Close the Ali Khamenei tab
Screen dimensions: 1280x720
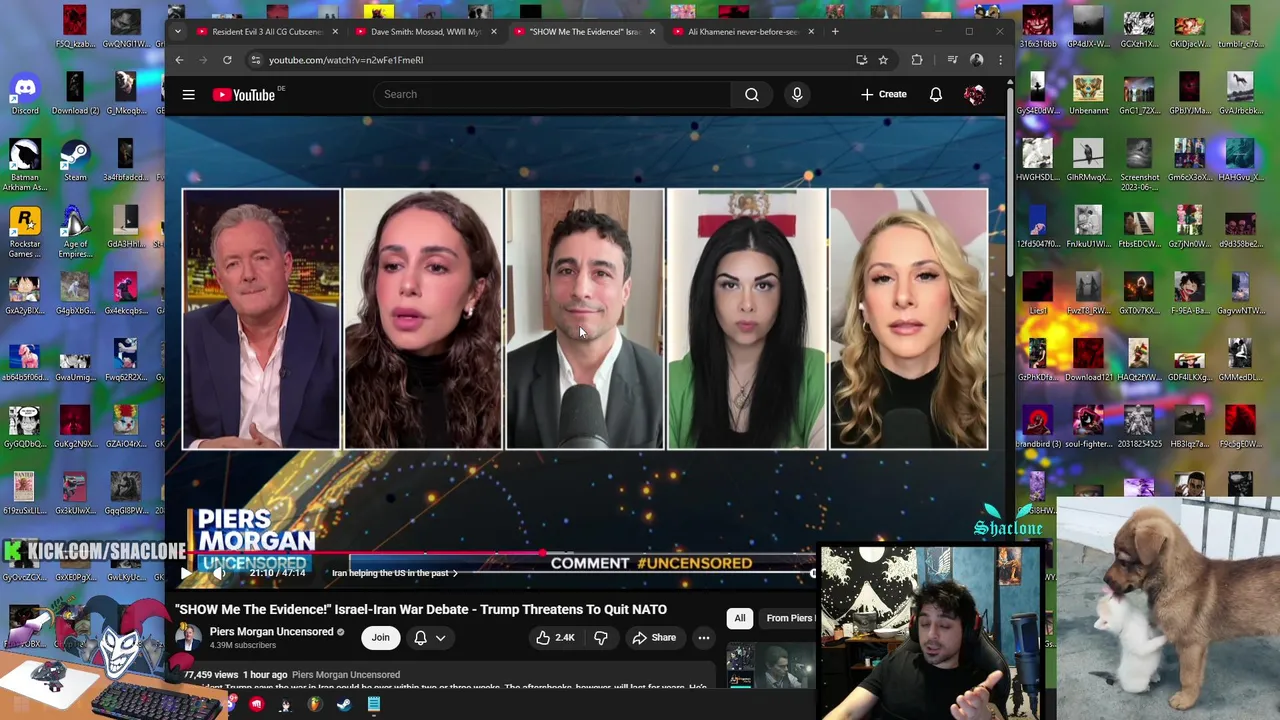[x=811, y=31]
